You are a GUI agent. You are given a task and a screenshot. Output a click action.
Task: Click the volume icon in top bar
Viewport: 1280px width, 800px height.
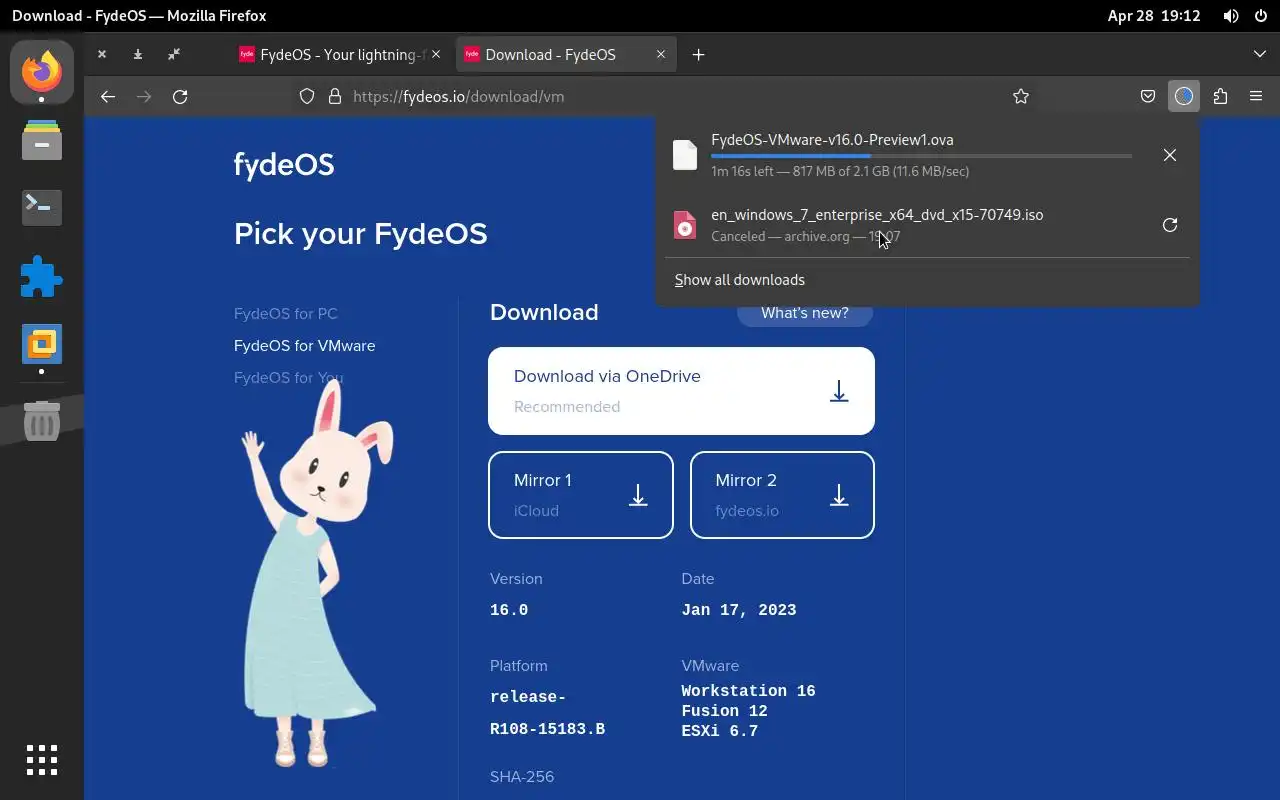point(1231,16)
